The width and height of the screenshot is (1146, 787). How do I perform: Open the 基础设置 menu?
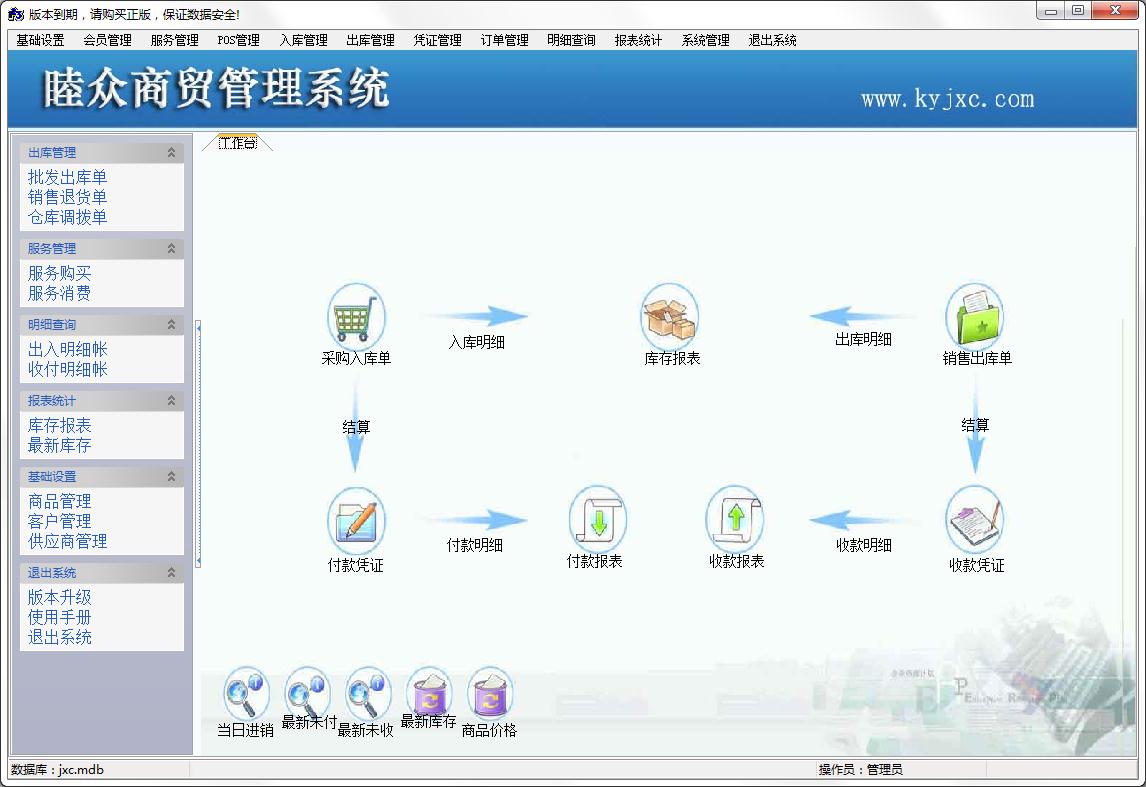(x=40, y=40)
